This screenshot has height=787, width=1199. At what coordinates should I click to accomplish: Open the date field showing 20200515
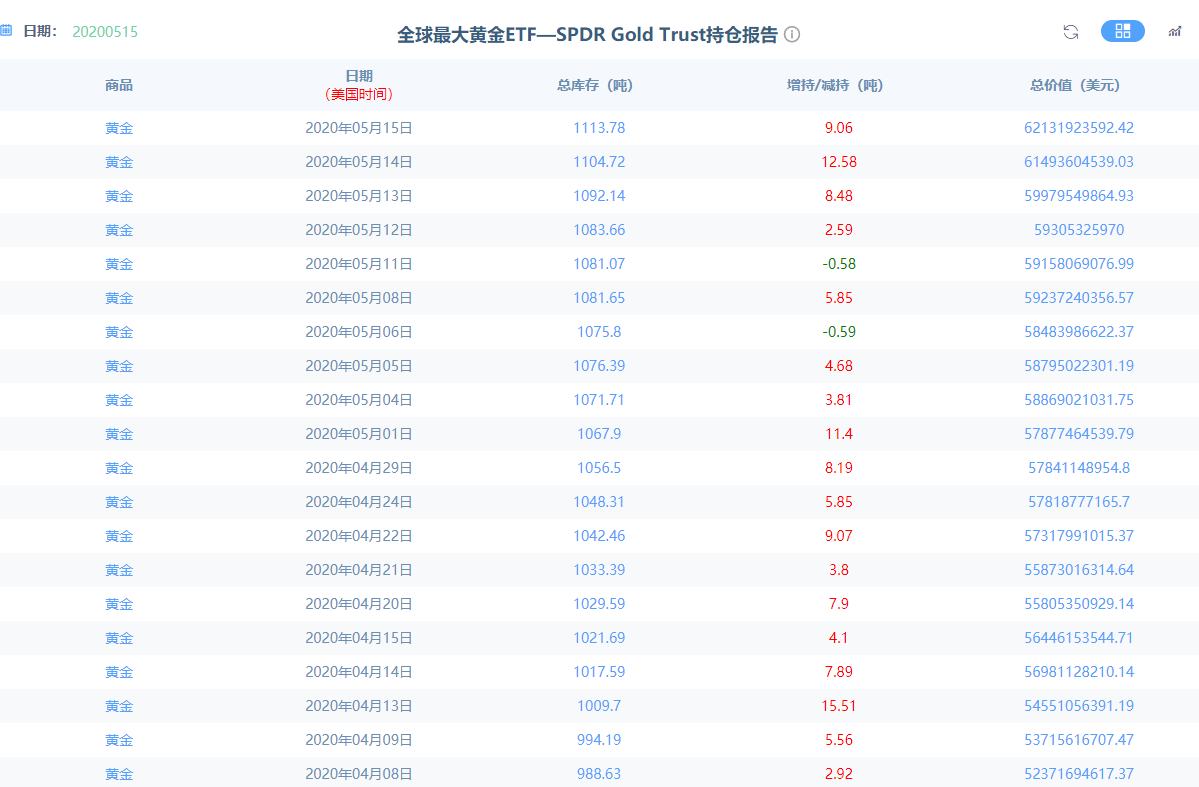pos(105,31)
